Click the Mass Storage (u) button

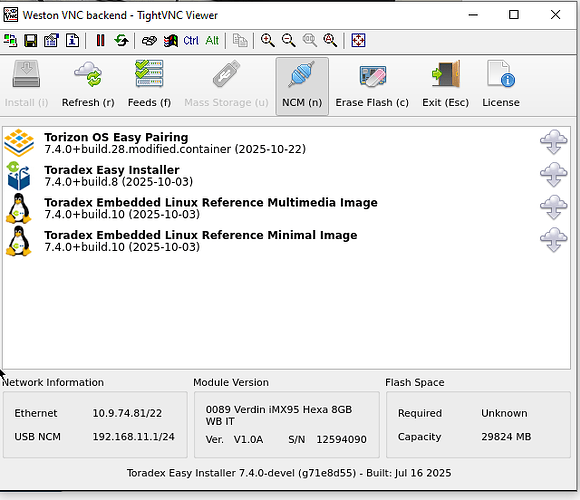[226, 85]
